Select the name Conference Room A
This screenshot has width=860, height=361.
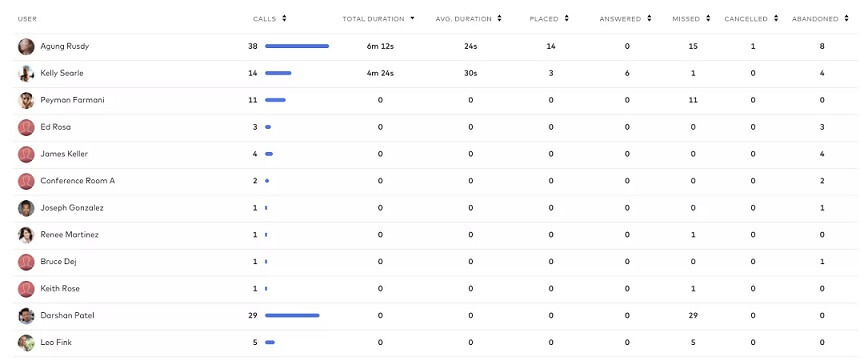tap(78, 180)
